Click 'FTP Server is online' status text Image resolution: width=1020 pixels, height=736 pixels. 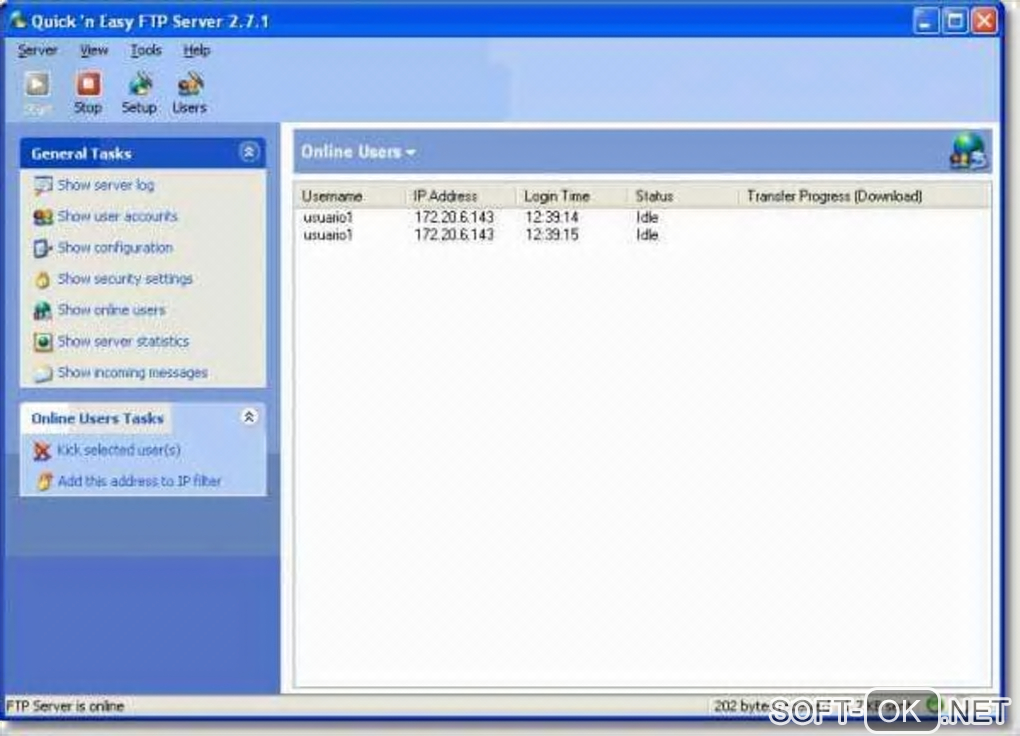tap(65, 706)
